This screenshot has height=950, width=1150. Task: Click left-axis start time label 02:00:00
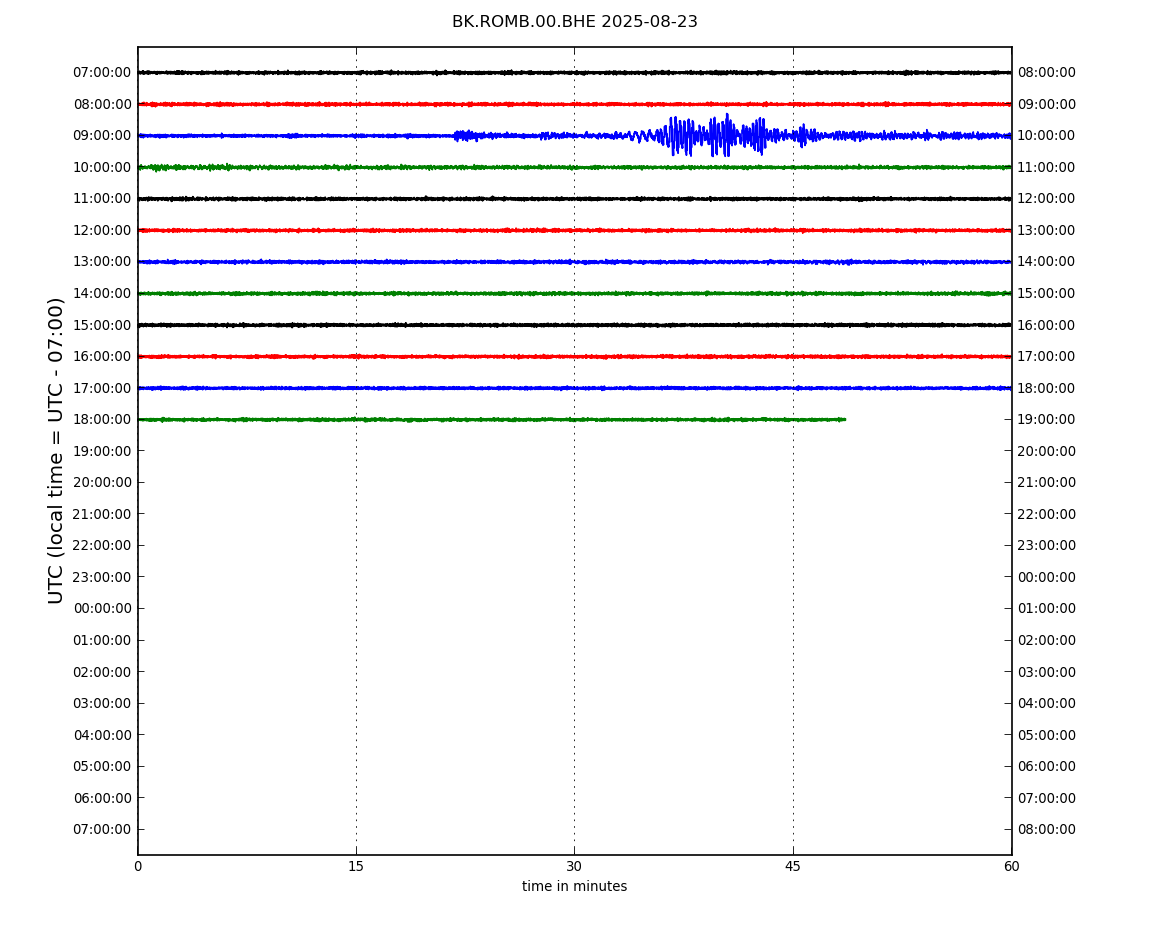click(x=102, y=672)
